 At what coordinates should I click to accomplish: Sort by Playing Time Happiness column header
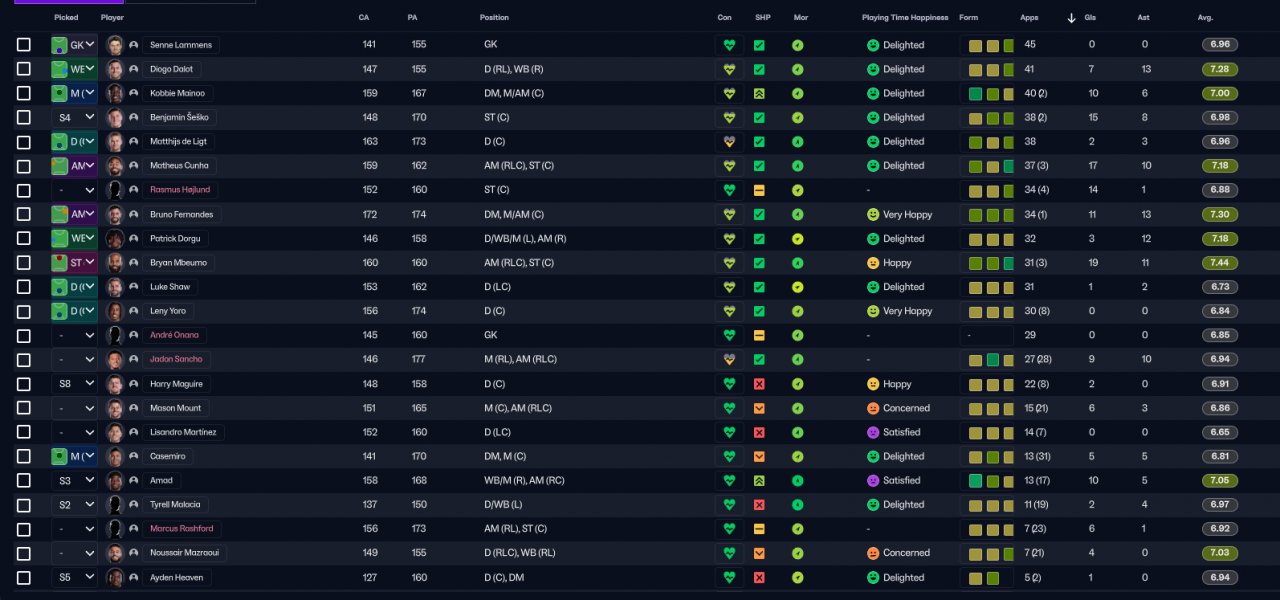click(x=904, y=18)
